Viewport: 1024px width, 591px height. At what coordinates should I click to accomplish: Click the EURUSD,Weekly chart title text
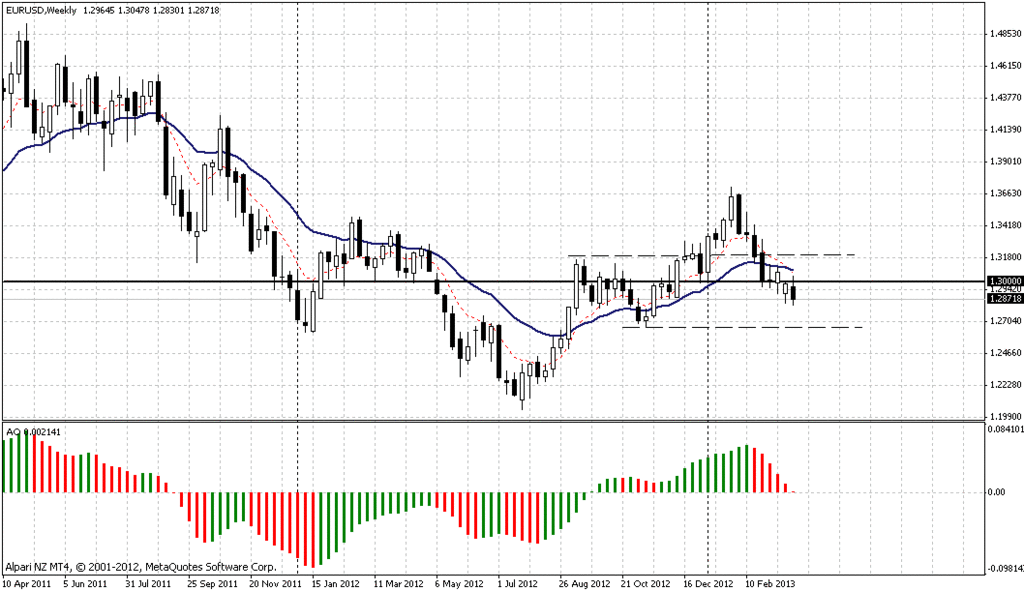[40, 10]
